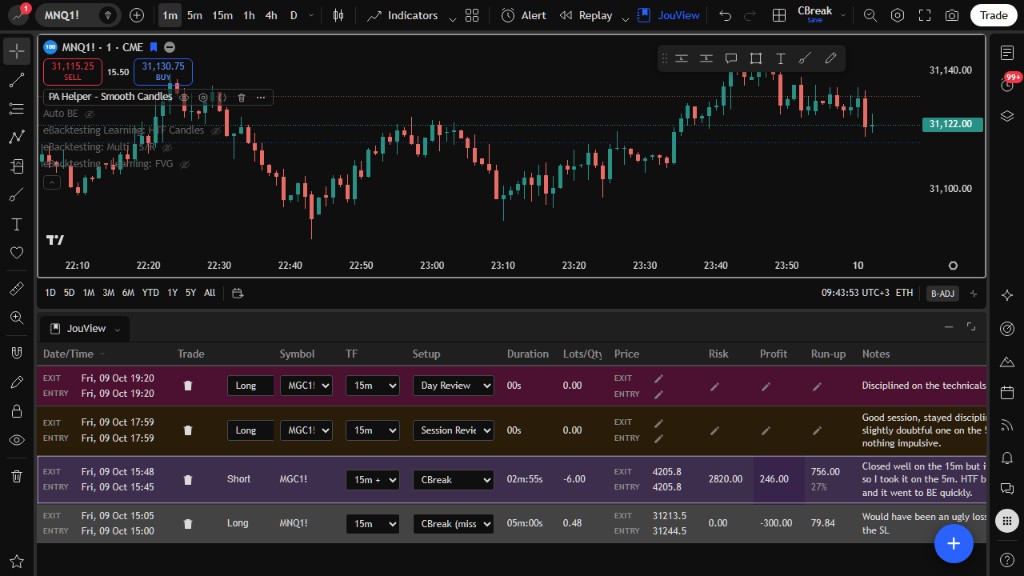Open the favorites star at sidebar bottom
The width and height of the screenshot is (1024, 576).
coord(17,561)
